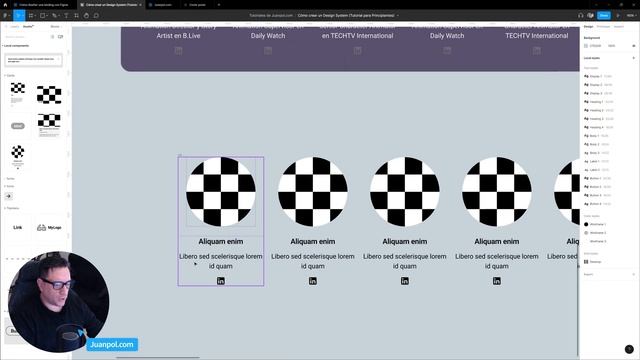
Task: Click the Present play icon
Action: click(618, 16)
